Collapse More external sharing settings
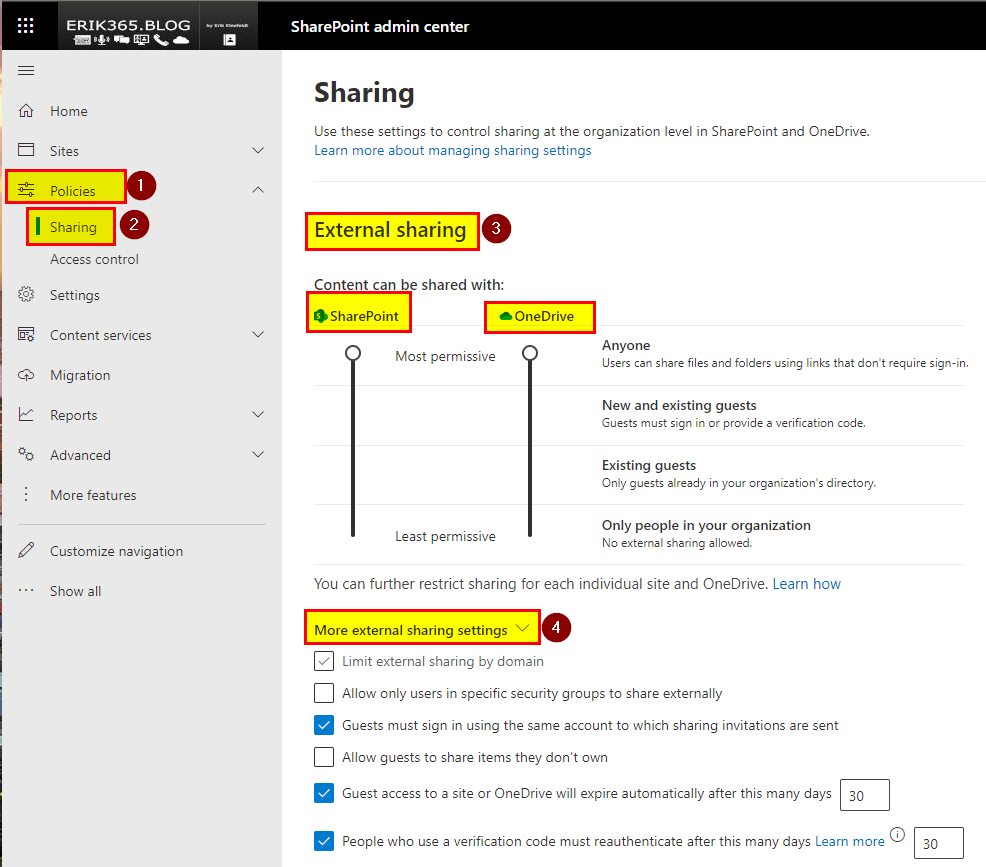Viewport: 986px width, 867px height. click(522, 629)
